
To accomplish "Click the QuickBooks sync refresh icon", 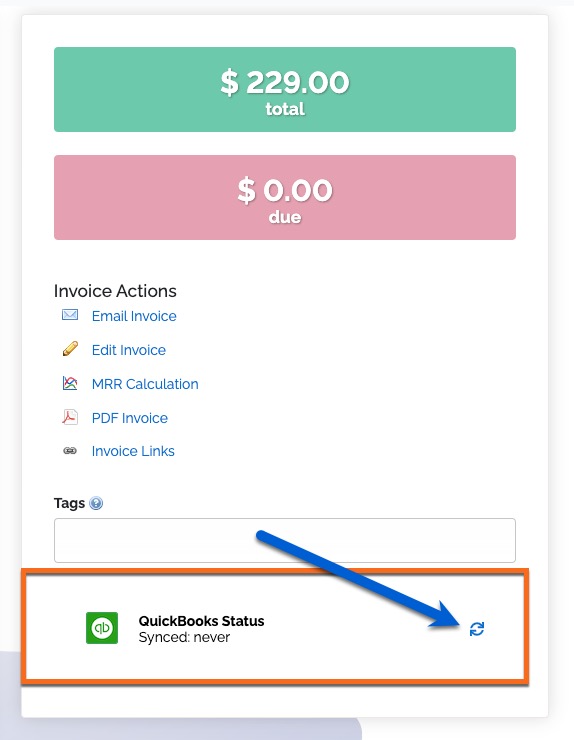I will coord(477,629).
